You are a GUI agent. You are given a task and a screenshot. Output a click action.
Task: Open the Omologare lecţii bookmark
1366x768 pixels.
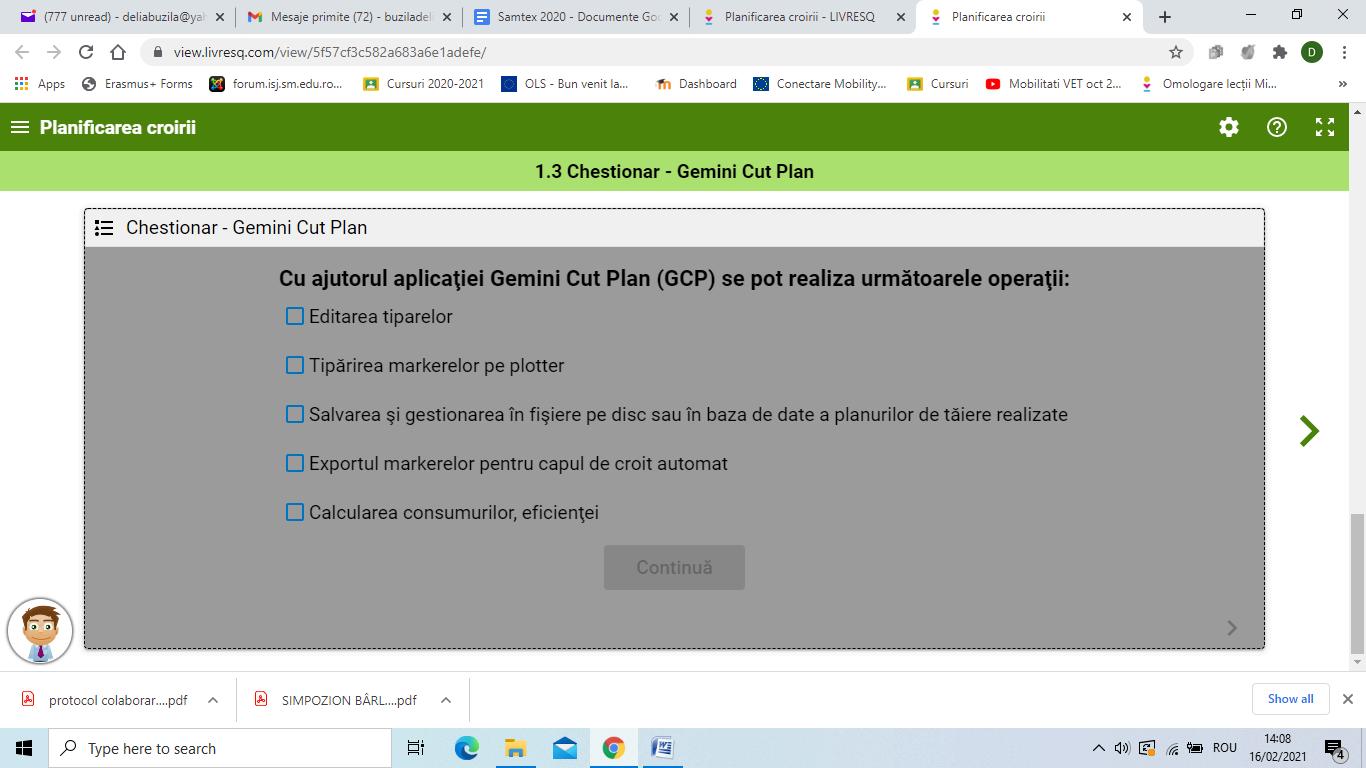[x=1208, y=84]
